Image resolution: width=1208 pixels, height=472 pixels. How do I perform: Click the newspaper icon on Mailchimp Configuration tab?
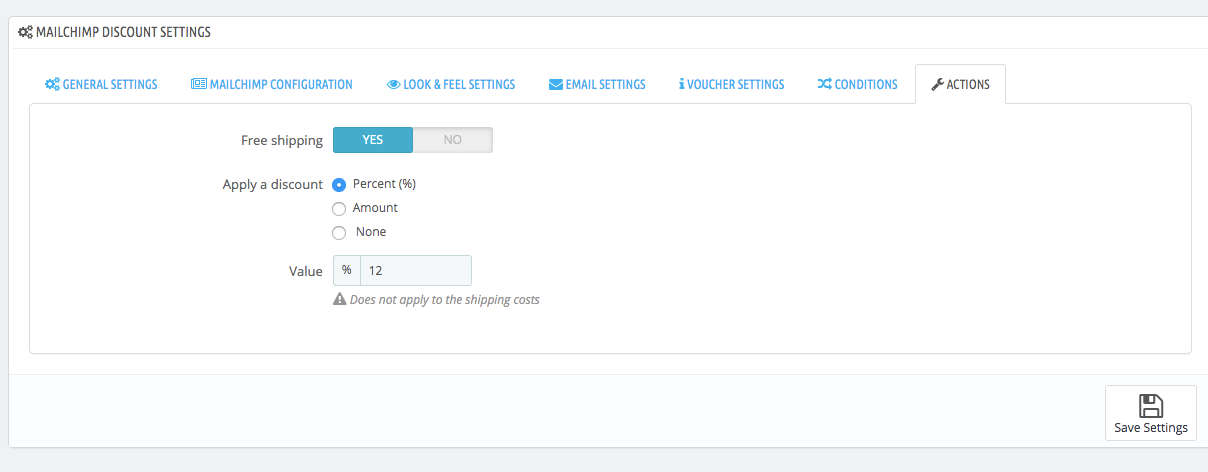[199, 85]
